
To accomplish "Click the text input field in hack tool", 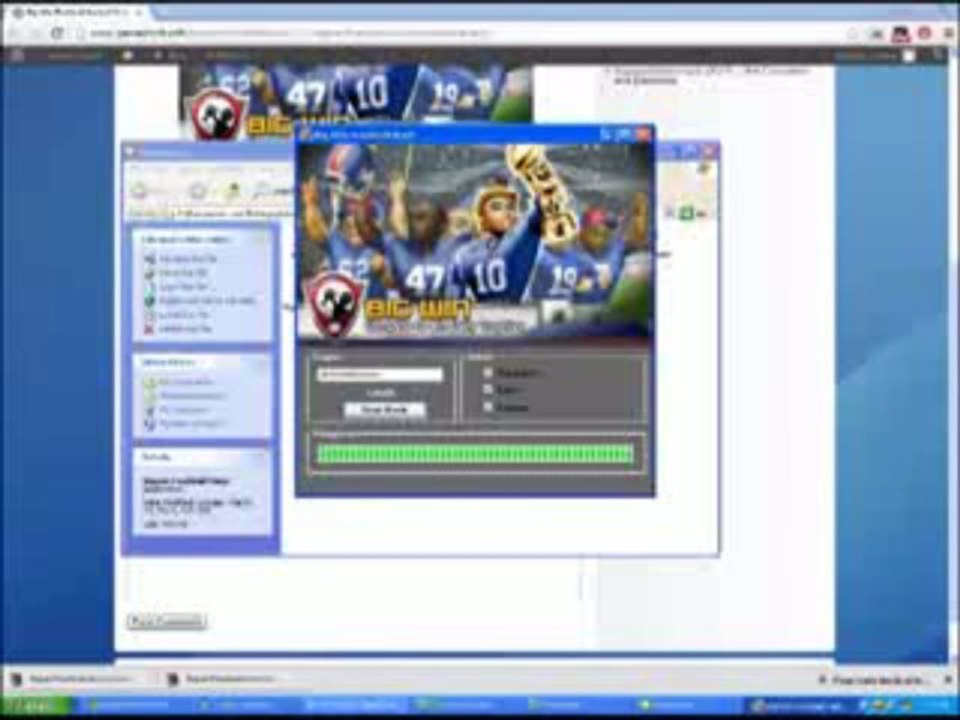I will 380,373.
